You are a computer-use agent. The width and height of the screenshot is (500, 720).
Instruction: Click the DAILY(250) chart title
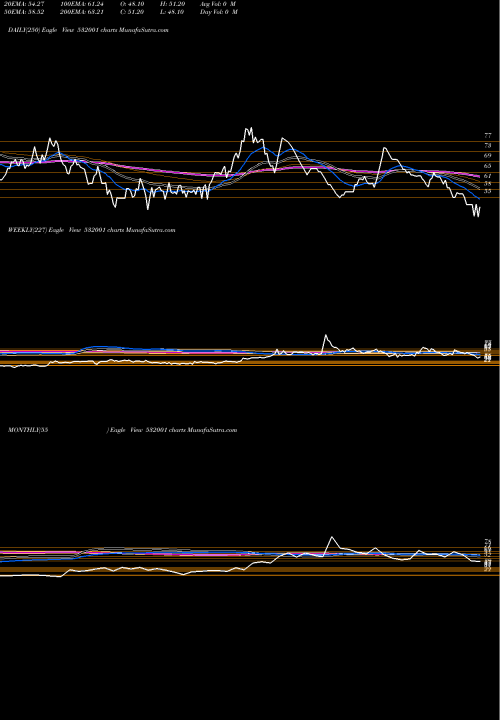point(88,30)
